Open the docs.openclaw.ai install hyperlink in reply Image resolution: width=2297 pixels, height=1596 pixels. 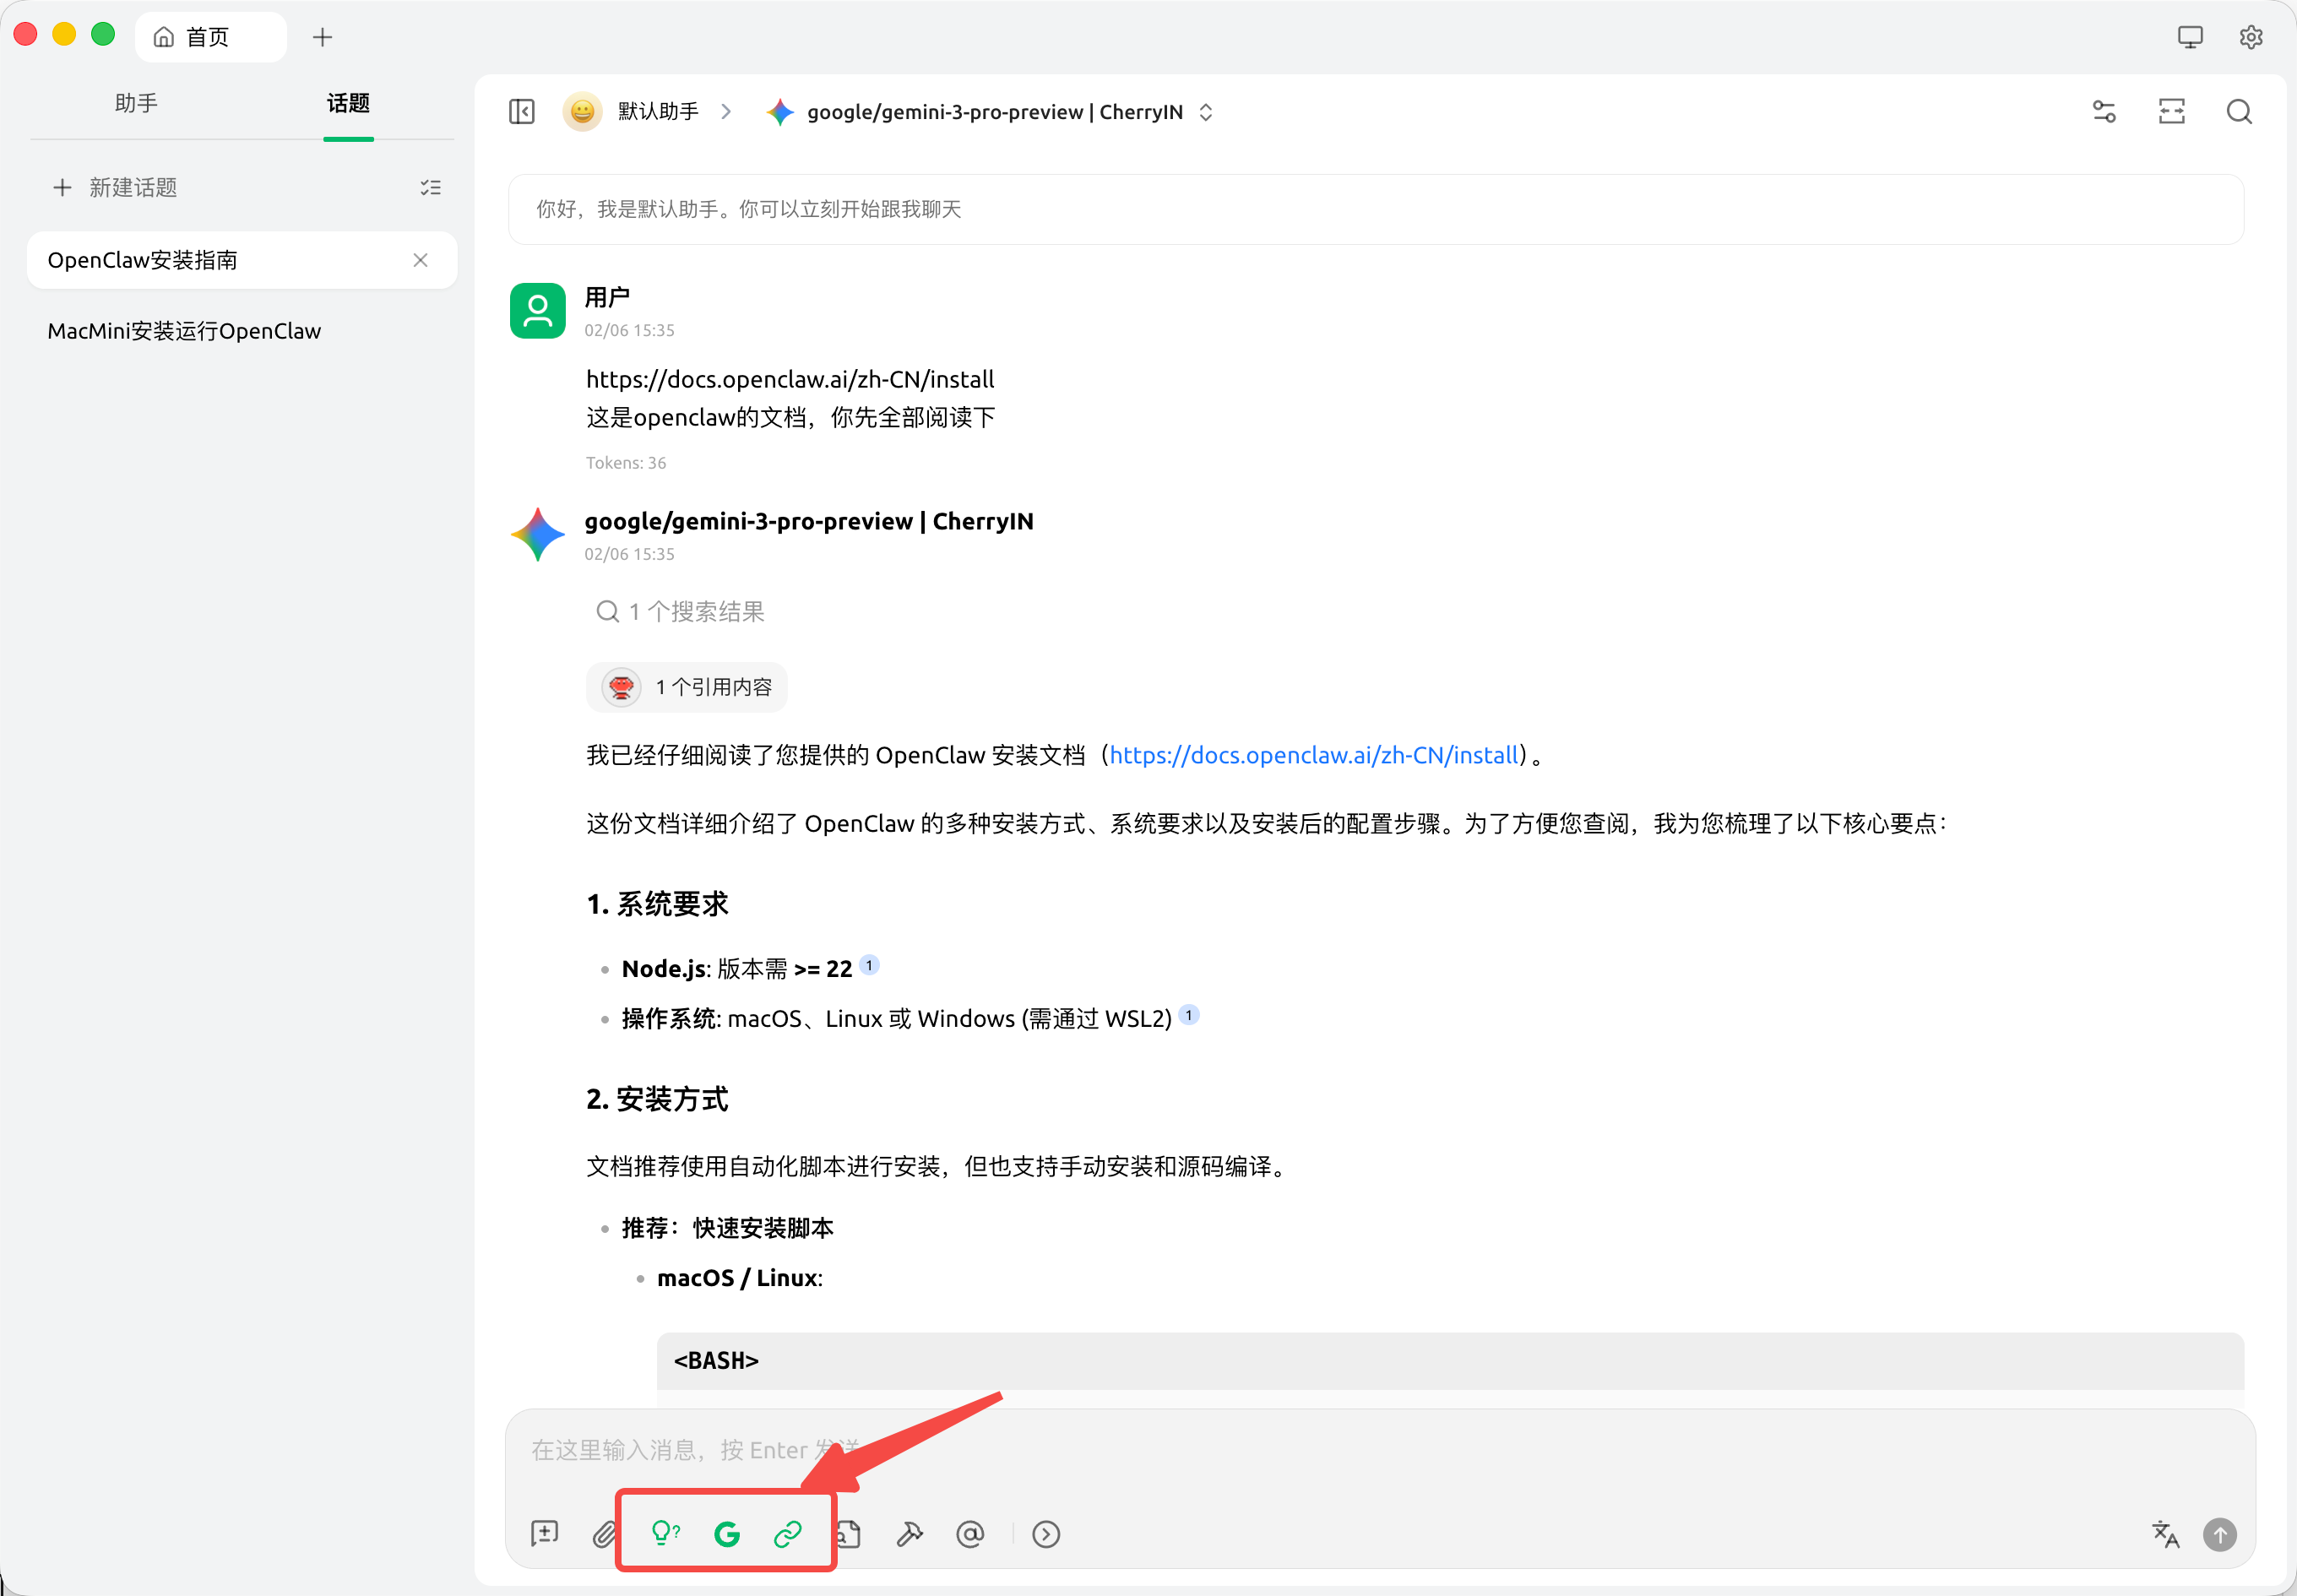[x=1314, y=755]
